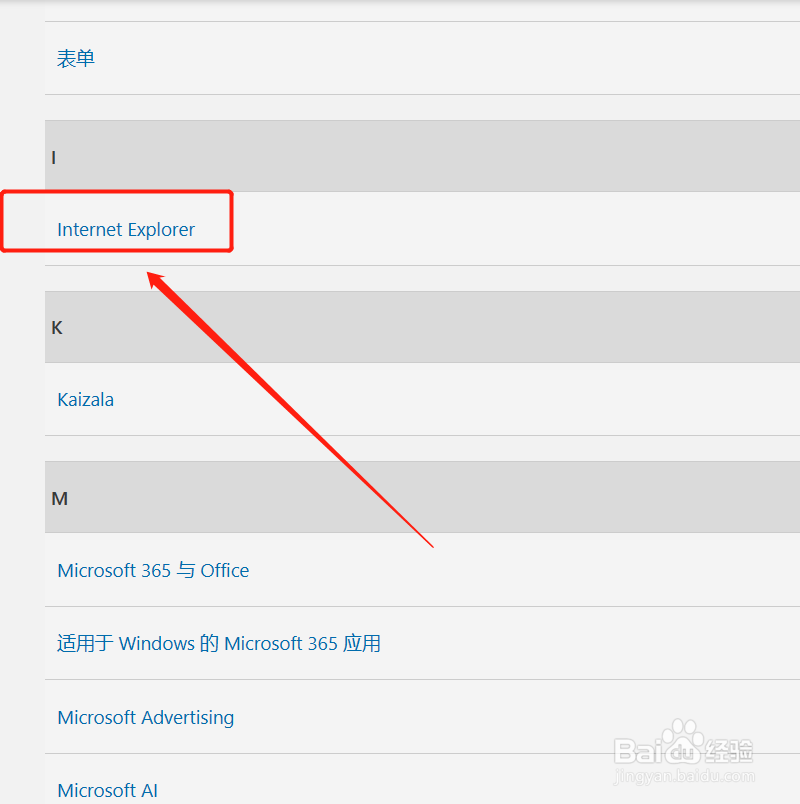Open 适用于 Windows 的 Microsoft 365 应用 link

219,644
